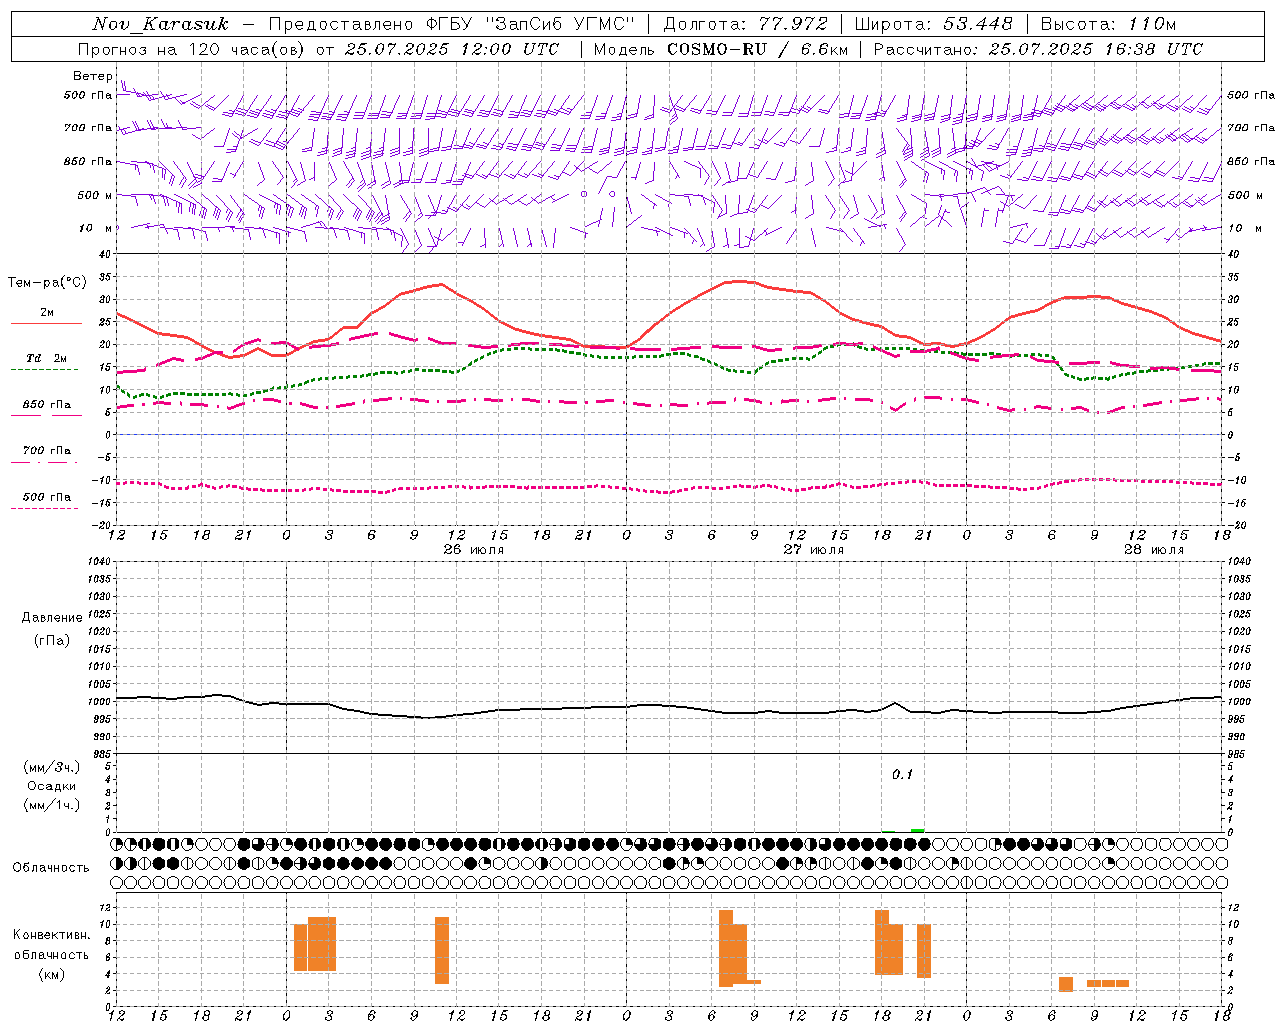Click the (гПа) unit label under Давление
The image size is (1280, 1024).
click(x=52, y=641)
